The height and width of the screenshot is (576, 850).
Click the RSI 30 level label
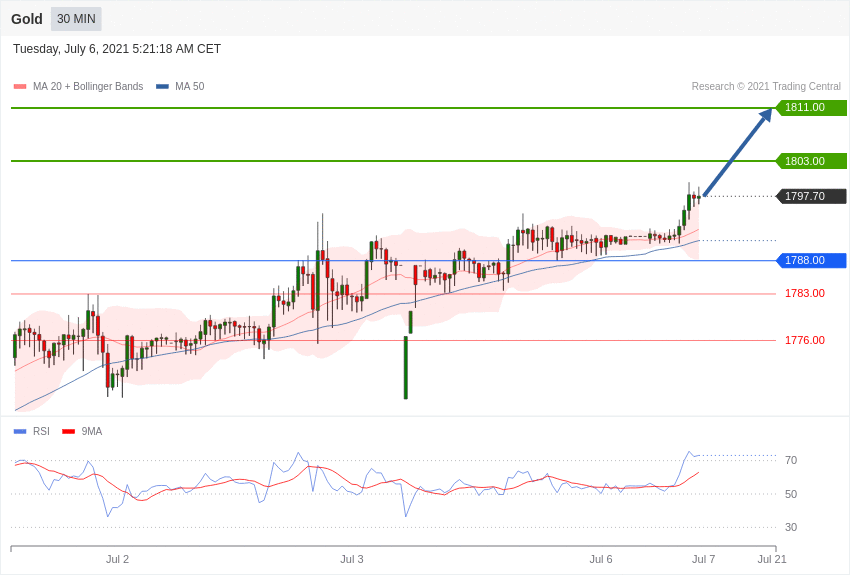791,527
